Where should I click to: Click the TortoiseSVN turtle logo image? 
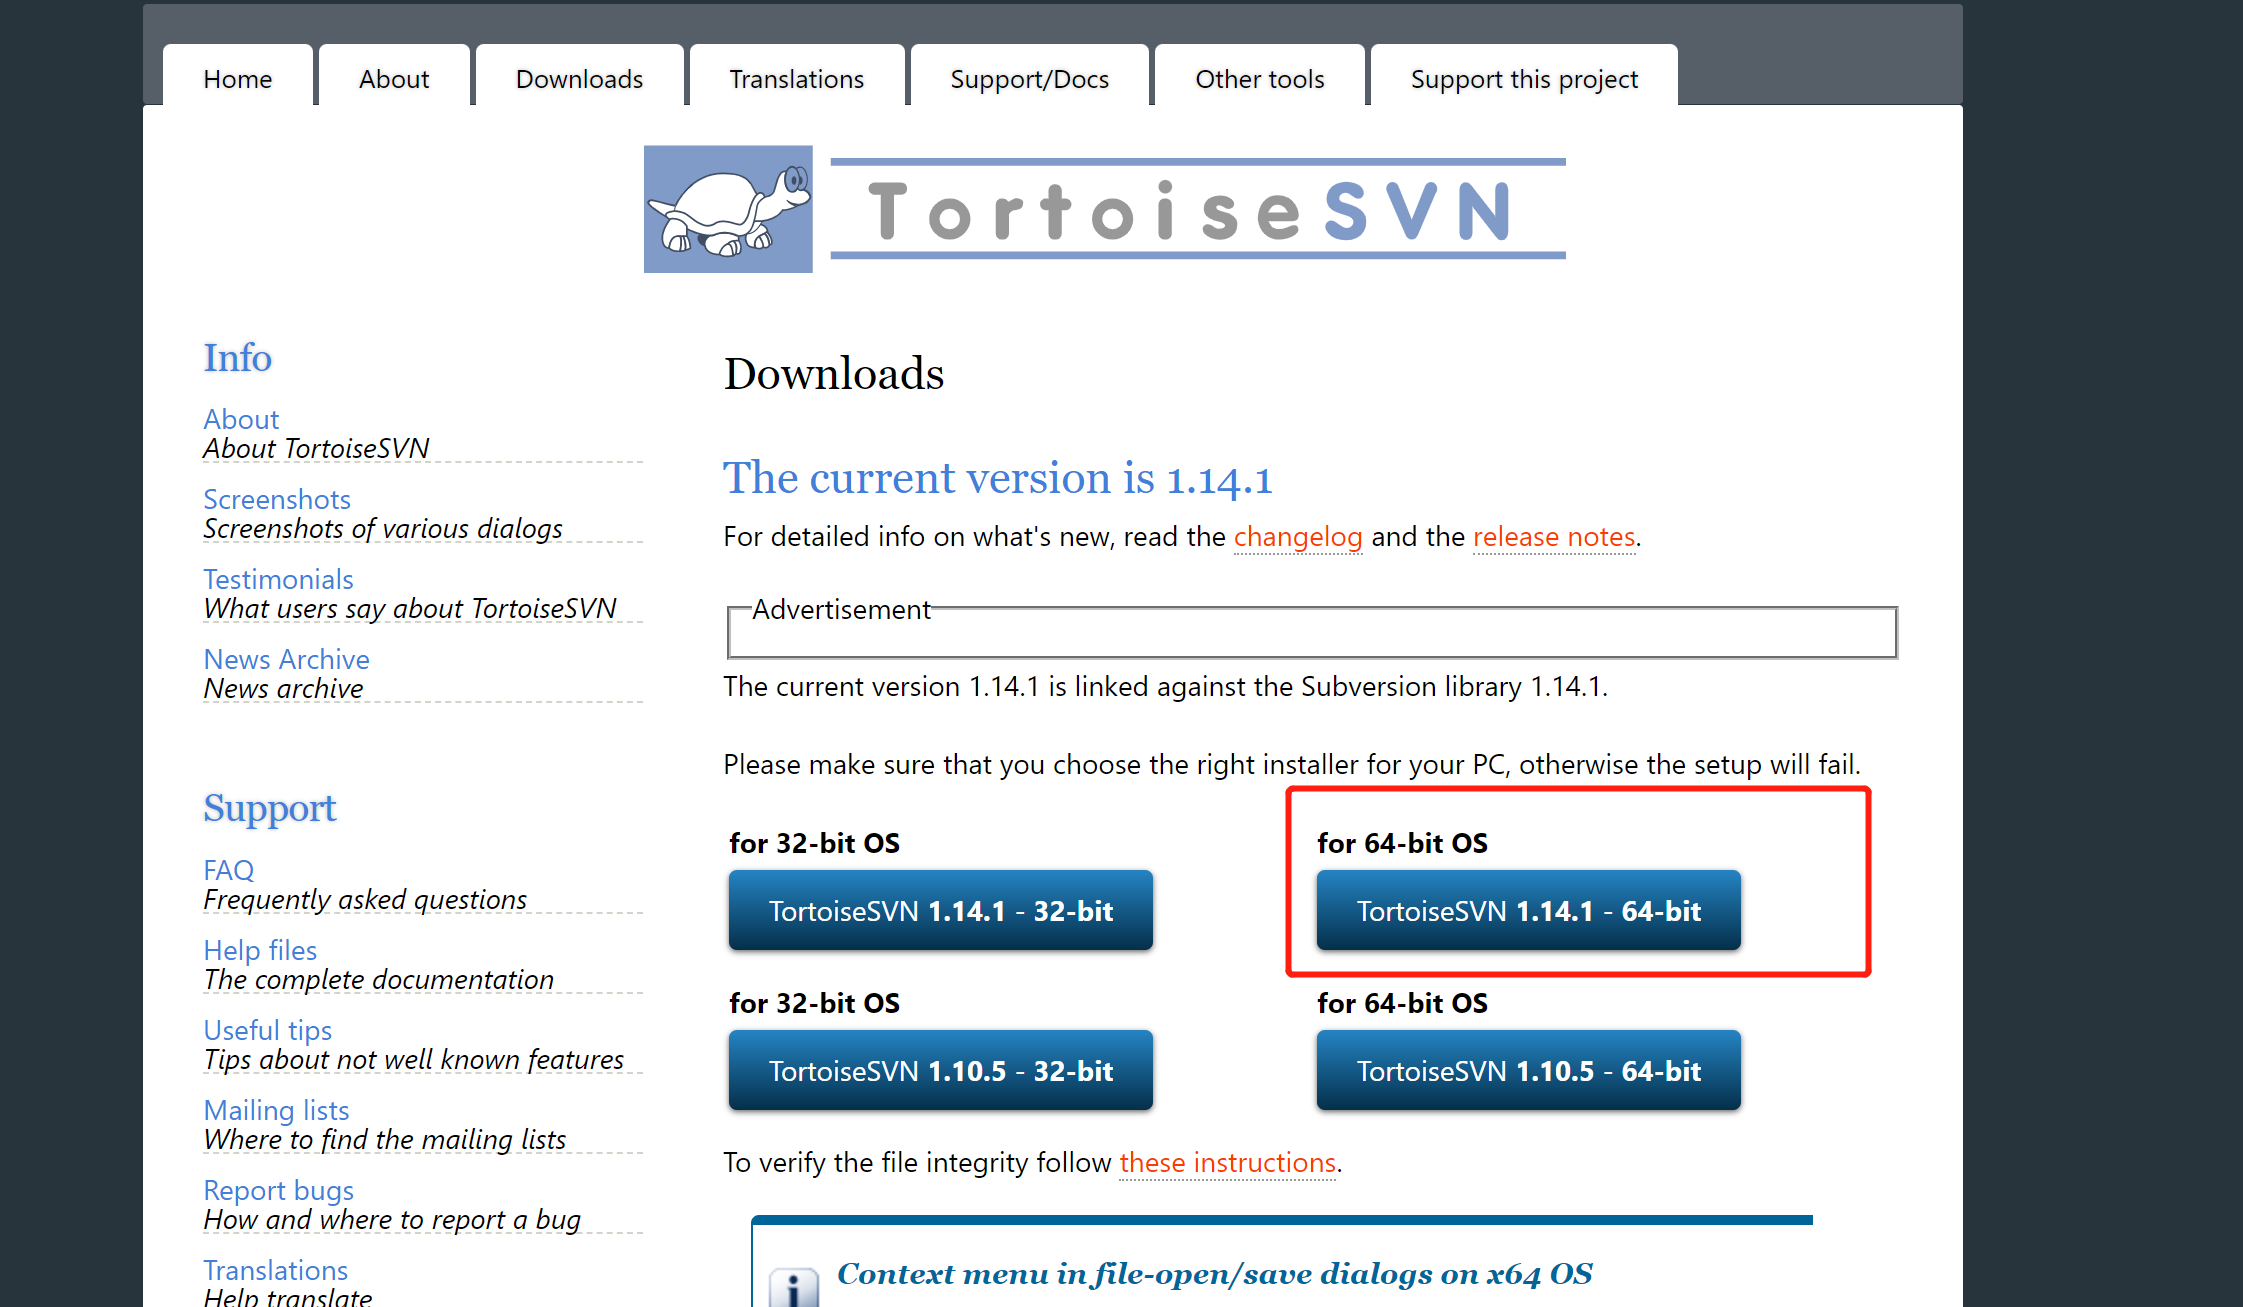(727, 209)
